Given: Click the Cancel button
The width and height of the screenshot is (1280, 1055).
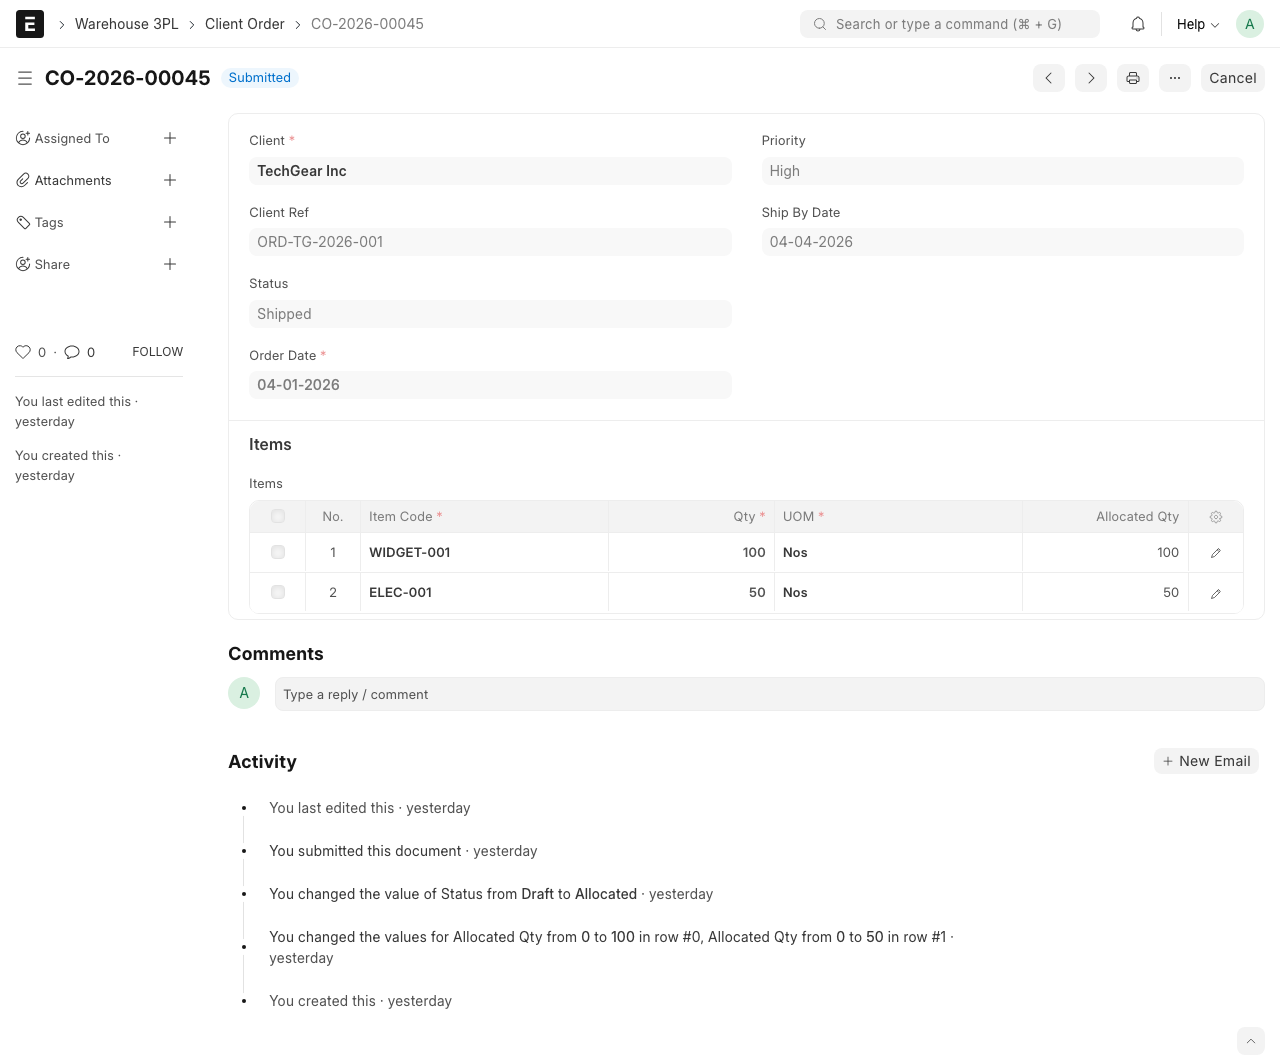Looking at the screenshot, I should click(x=1232, y=78).
